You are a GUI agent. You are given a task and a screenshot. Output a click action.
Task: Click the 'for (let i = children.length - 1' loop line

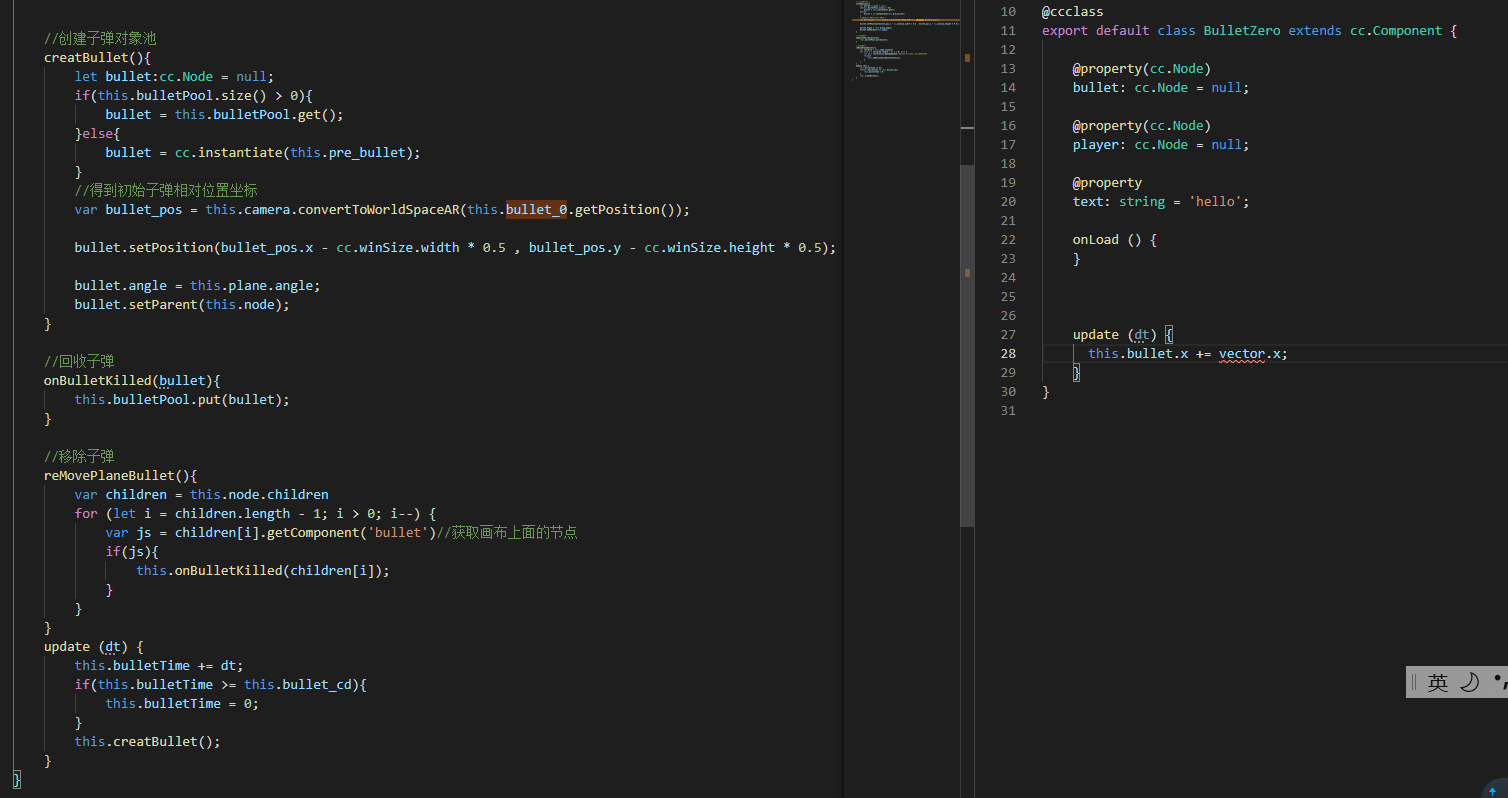(255, 514)
